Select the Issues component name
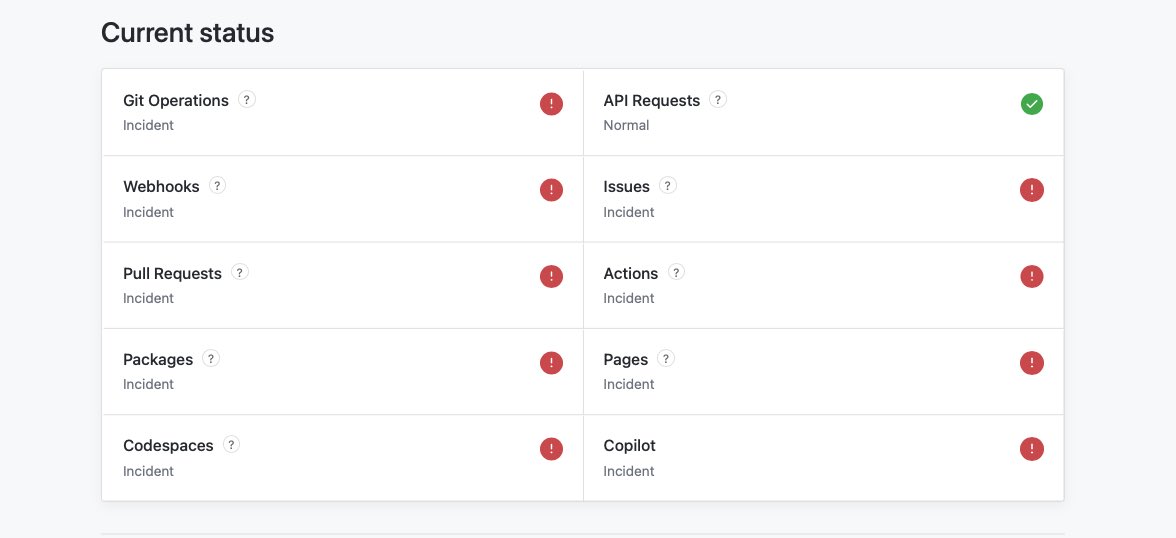The height and width of the screenshot is (538, 1176). [x=626, y=187]
